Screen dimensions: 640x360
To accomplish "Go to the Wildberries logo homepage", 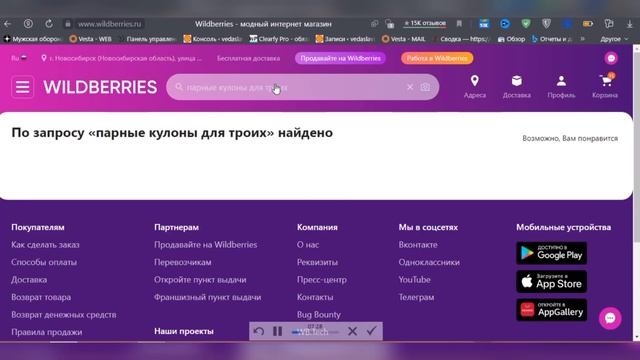I will pos(100,87).
